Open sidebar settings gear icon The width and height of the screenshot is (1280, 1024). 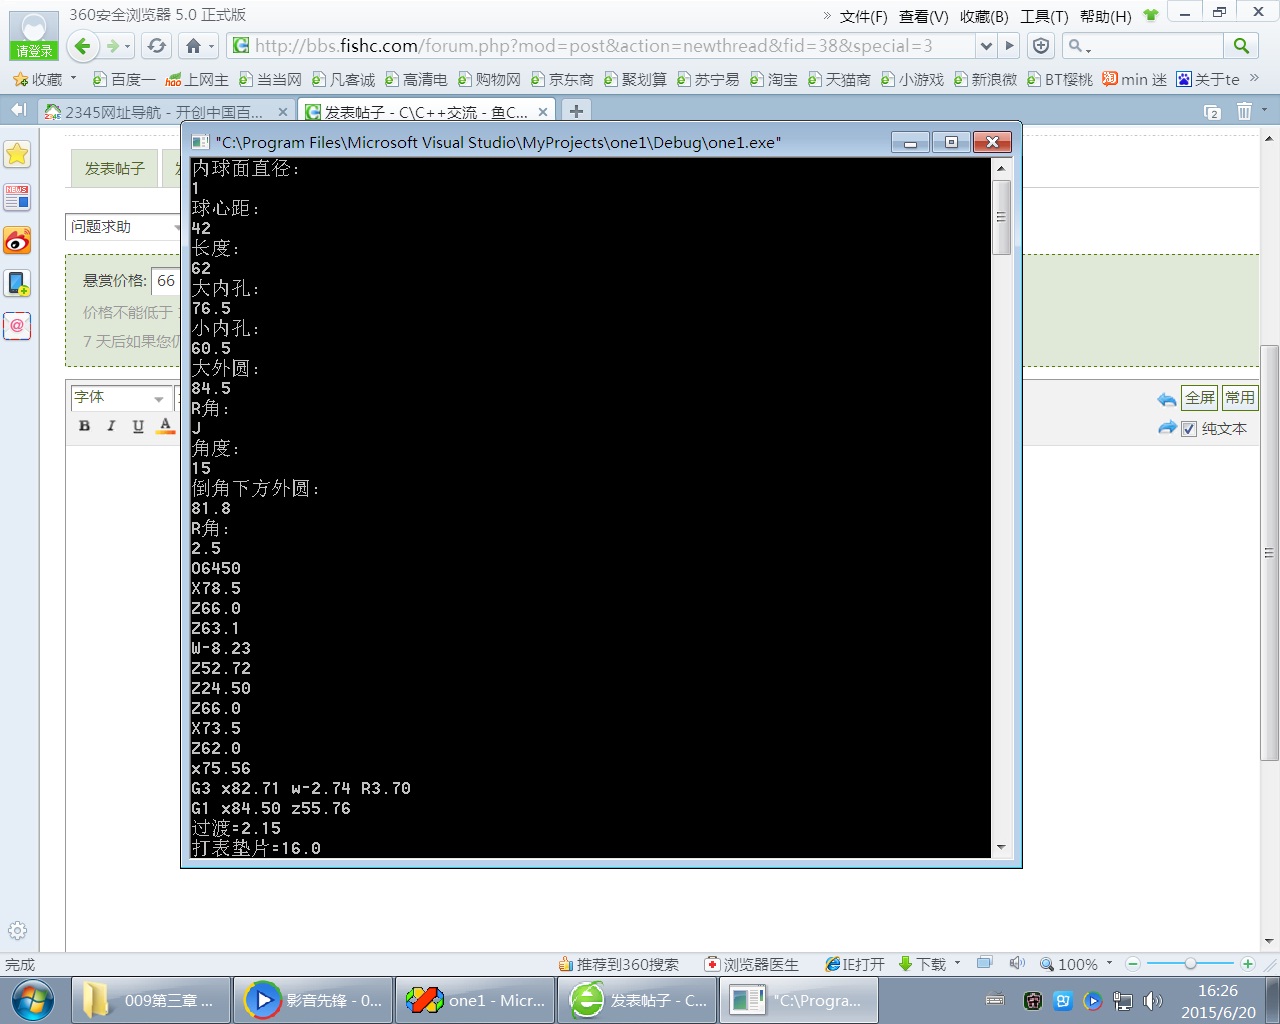(17, 930)
